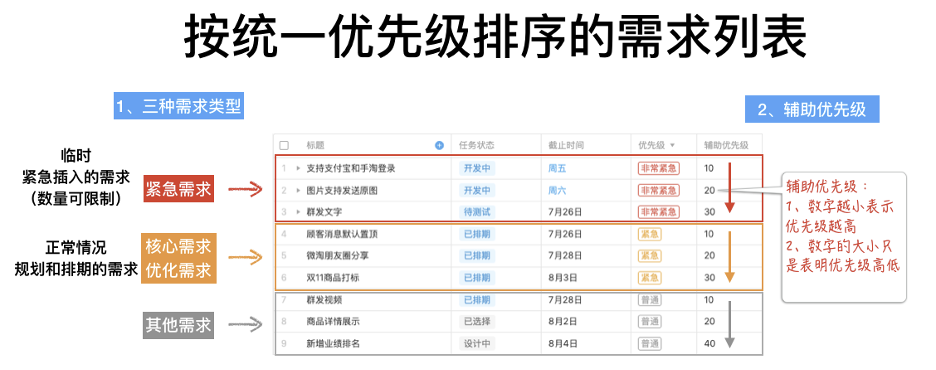Select auxiliary priority 10 of 支持支付宝和手淘登录
The image size is (936, 370).
point(709,168)
